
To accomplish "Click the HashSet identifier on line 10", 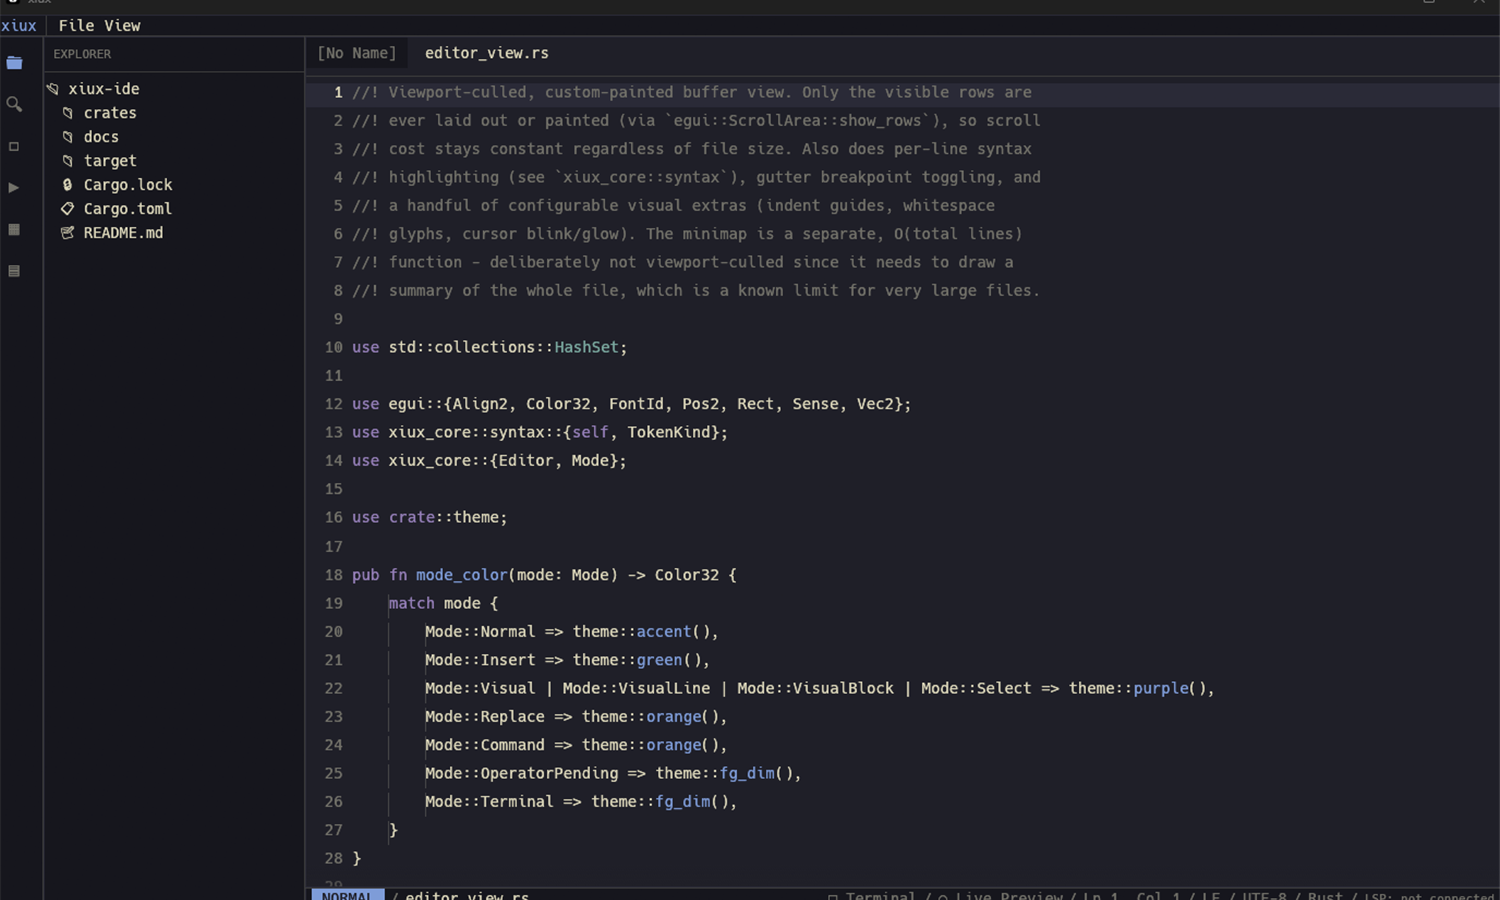I will click(586, 347).
